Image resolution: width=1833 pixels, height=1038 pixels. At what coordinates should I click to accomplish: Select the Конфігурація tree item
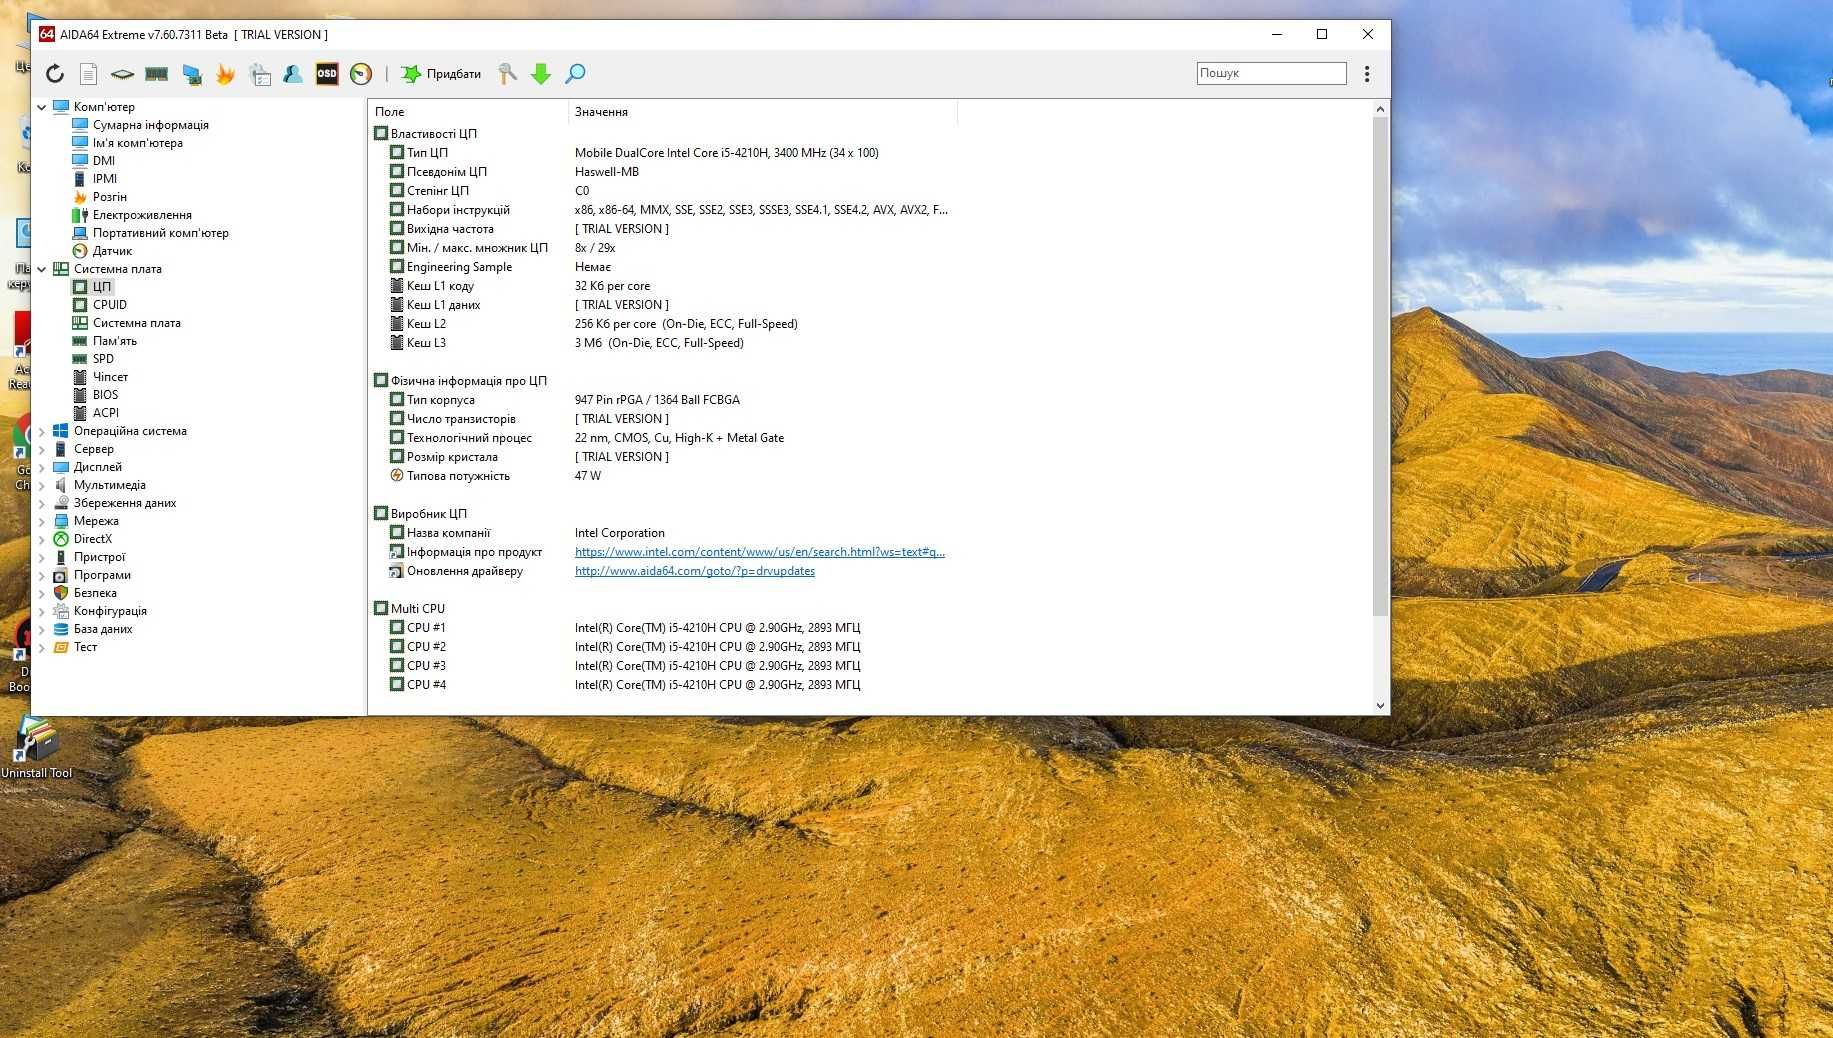pos(110,611)
